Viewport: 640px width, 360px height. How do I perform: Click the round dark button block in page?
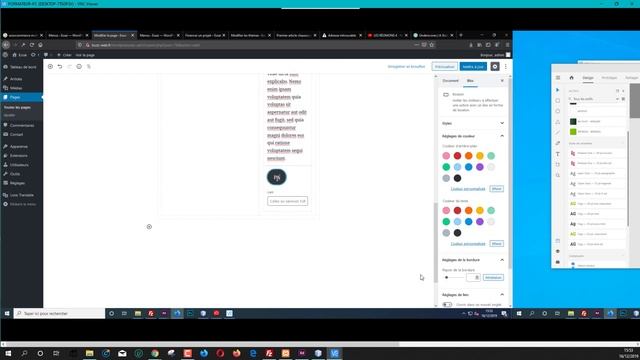[277, 177]
